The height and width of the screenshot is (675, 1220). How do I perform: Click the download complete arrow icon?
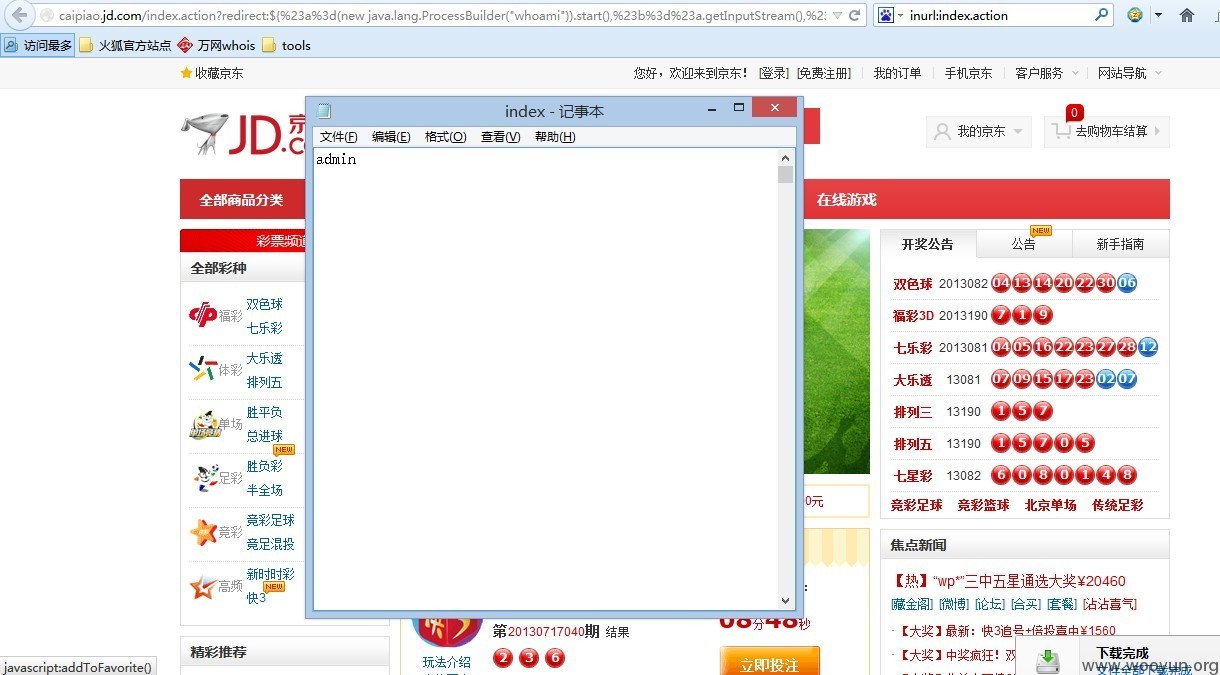click(1048, 660)
